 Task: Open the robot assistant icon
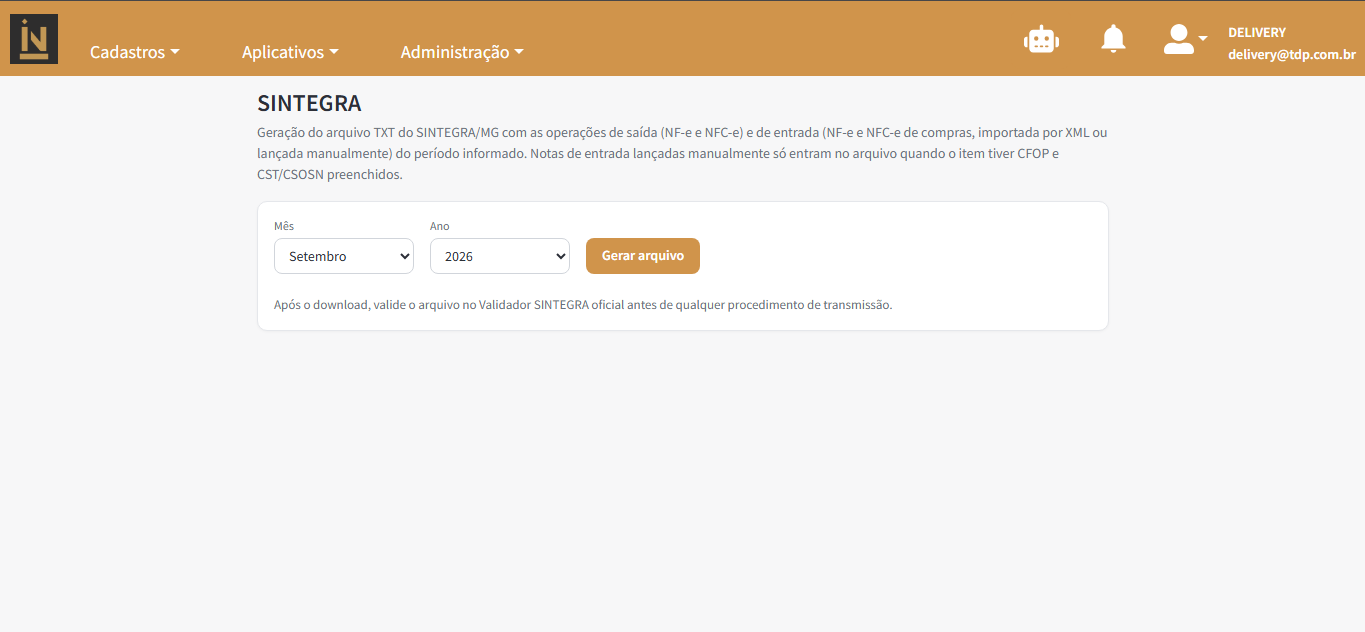pyautogui.click(x=1041, y=39)
